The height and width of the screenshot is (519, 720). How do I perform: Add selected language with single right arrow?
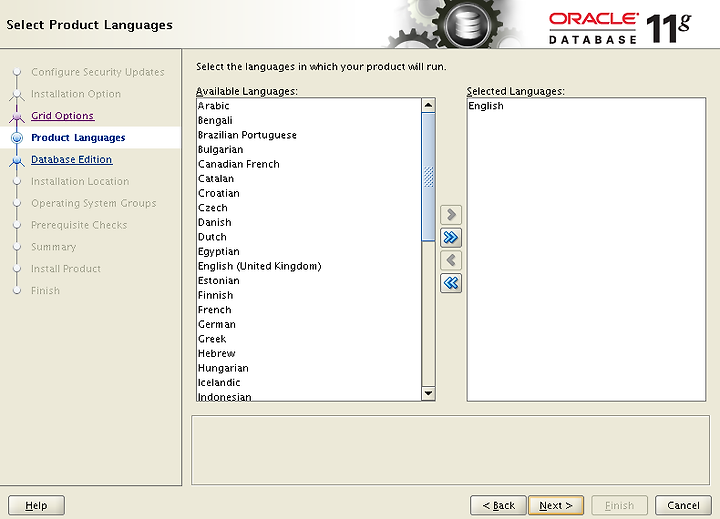click(451, 214)
